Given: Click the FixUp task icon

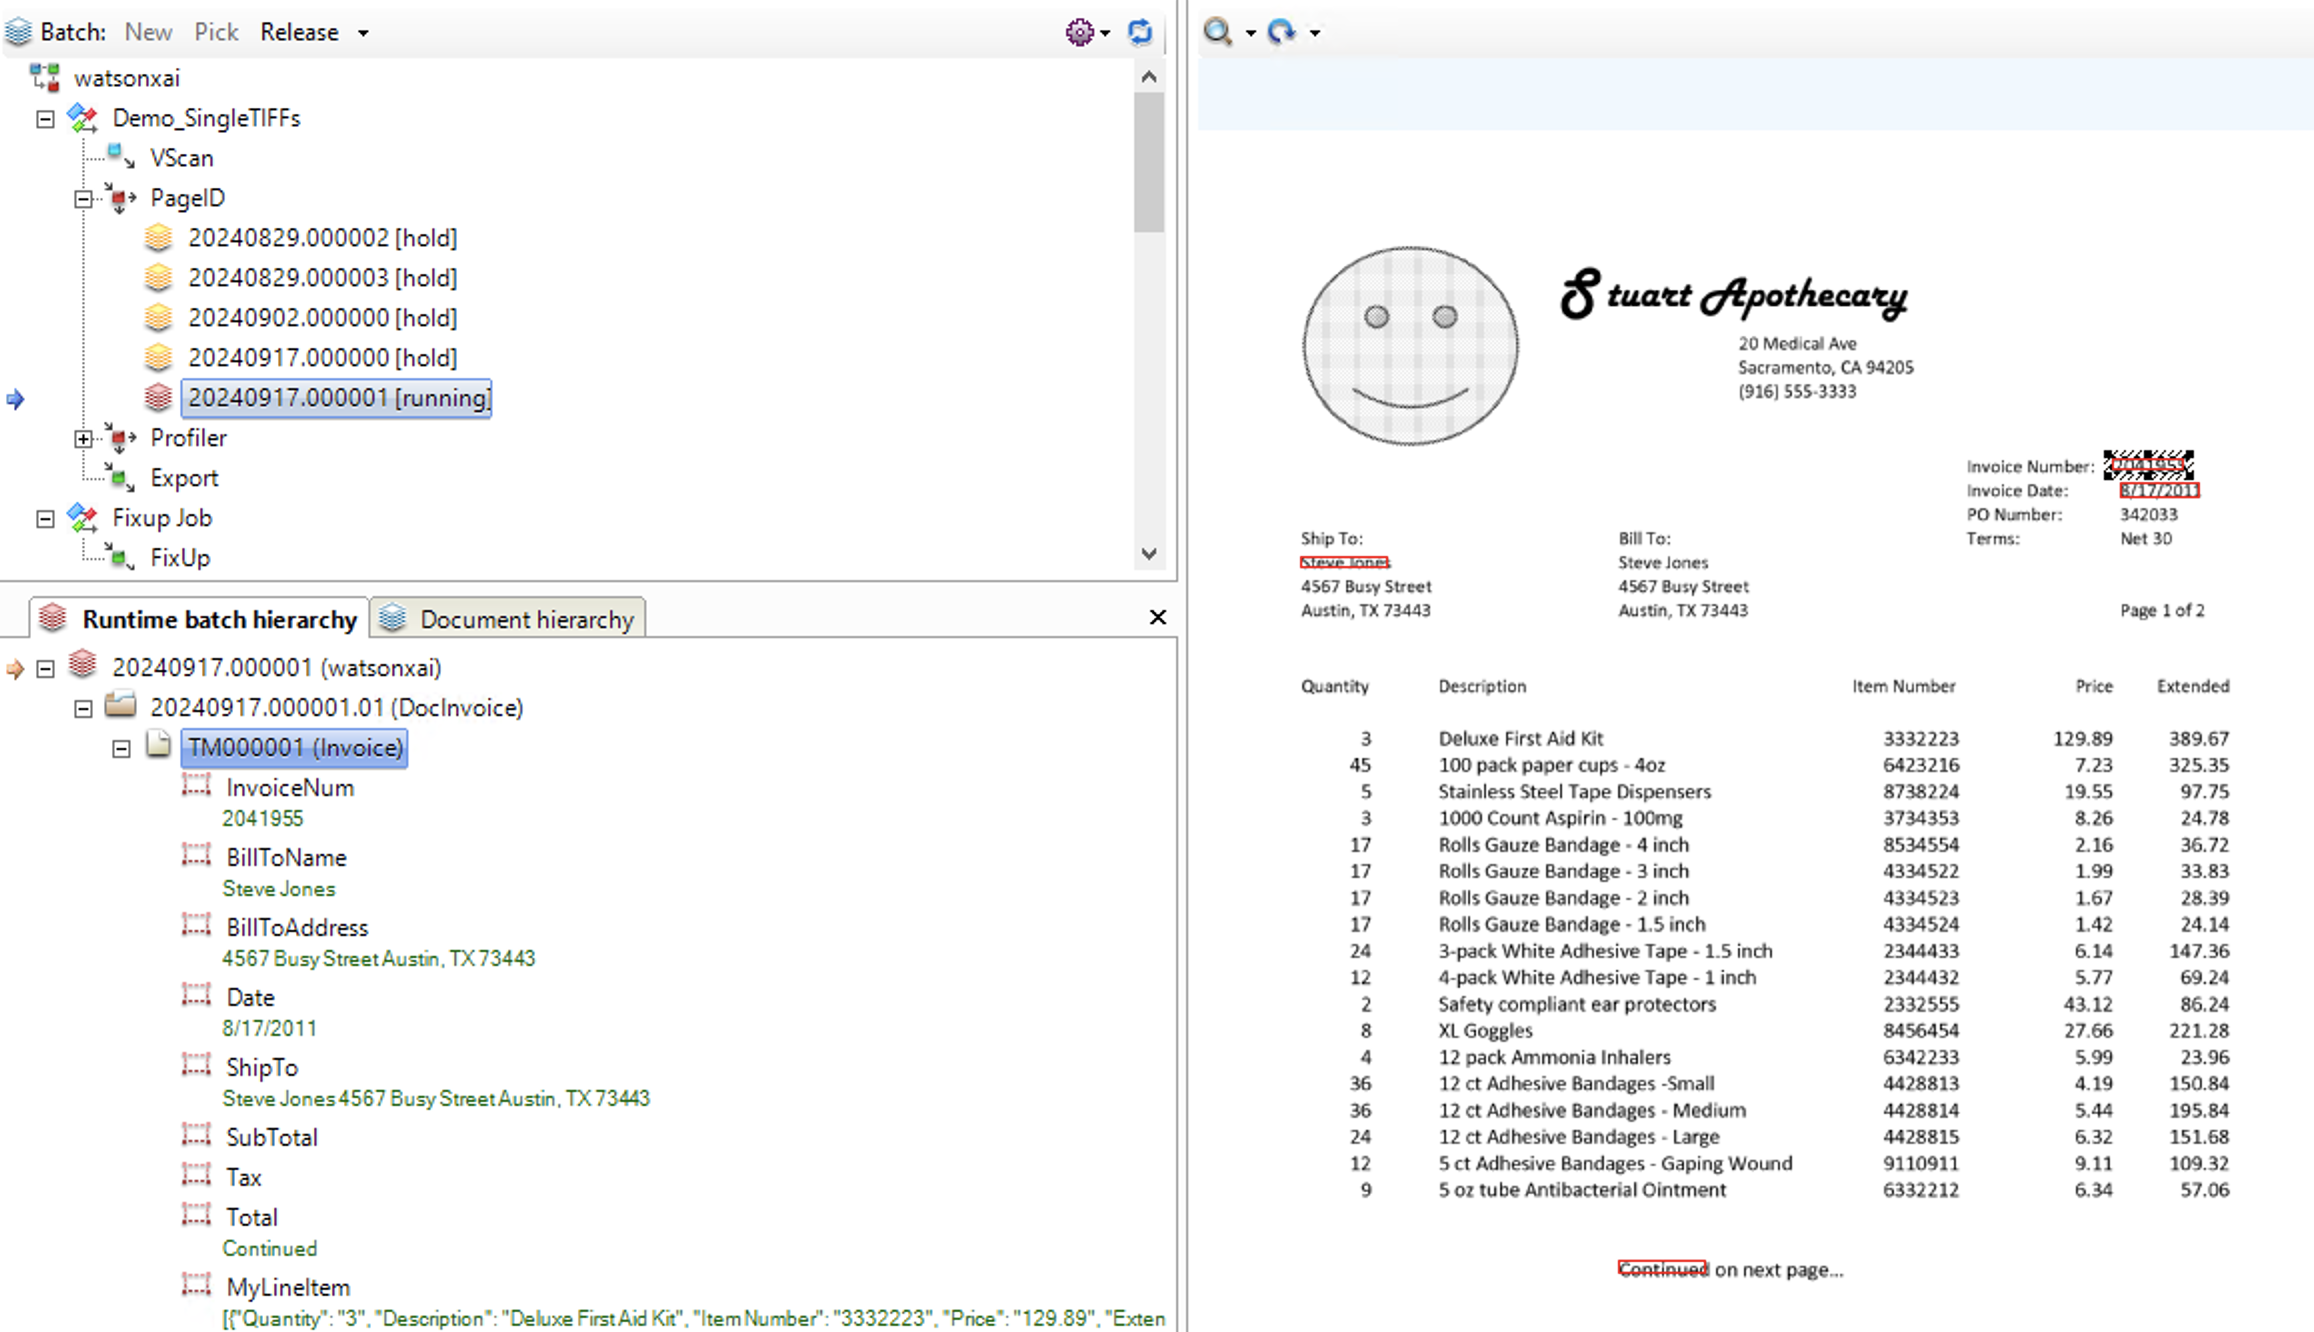Looking at the screenshot, I should (x=121, y=557).
